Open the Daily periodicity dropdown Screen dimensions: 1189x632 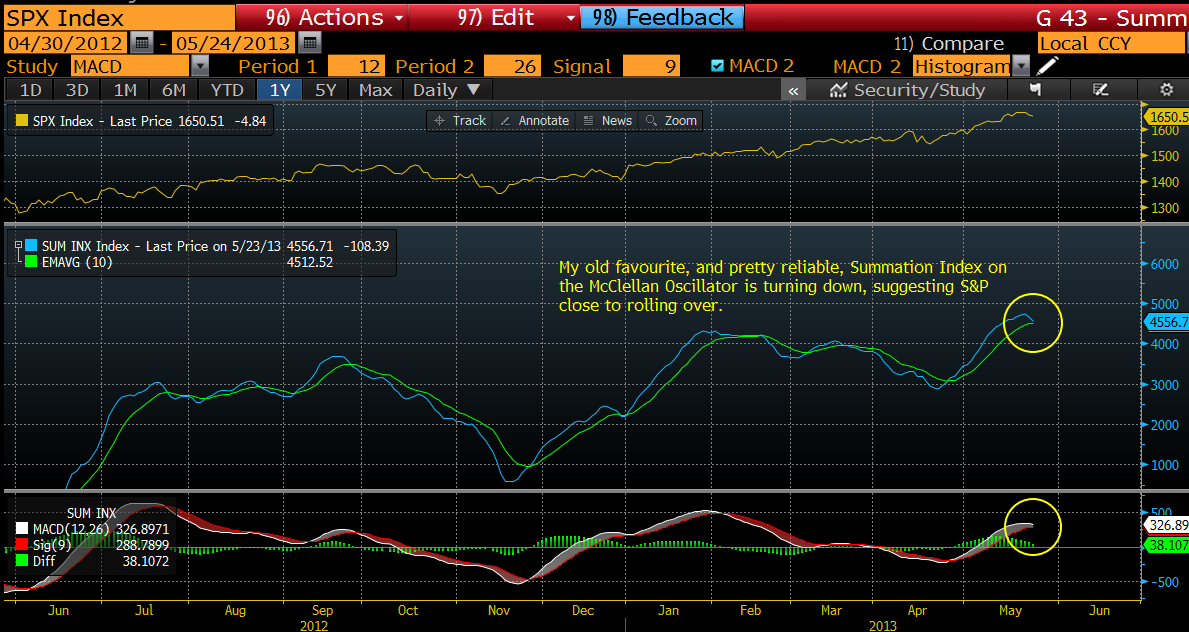(x=447, y=90)
